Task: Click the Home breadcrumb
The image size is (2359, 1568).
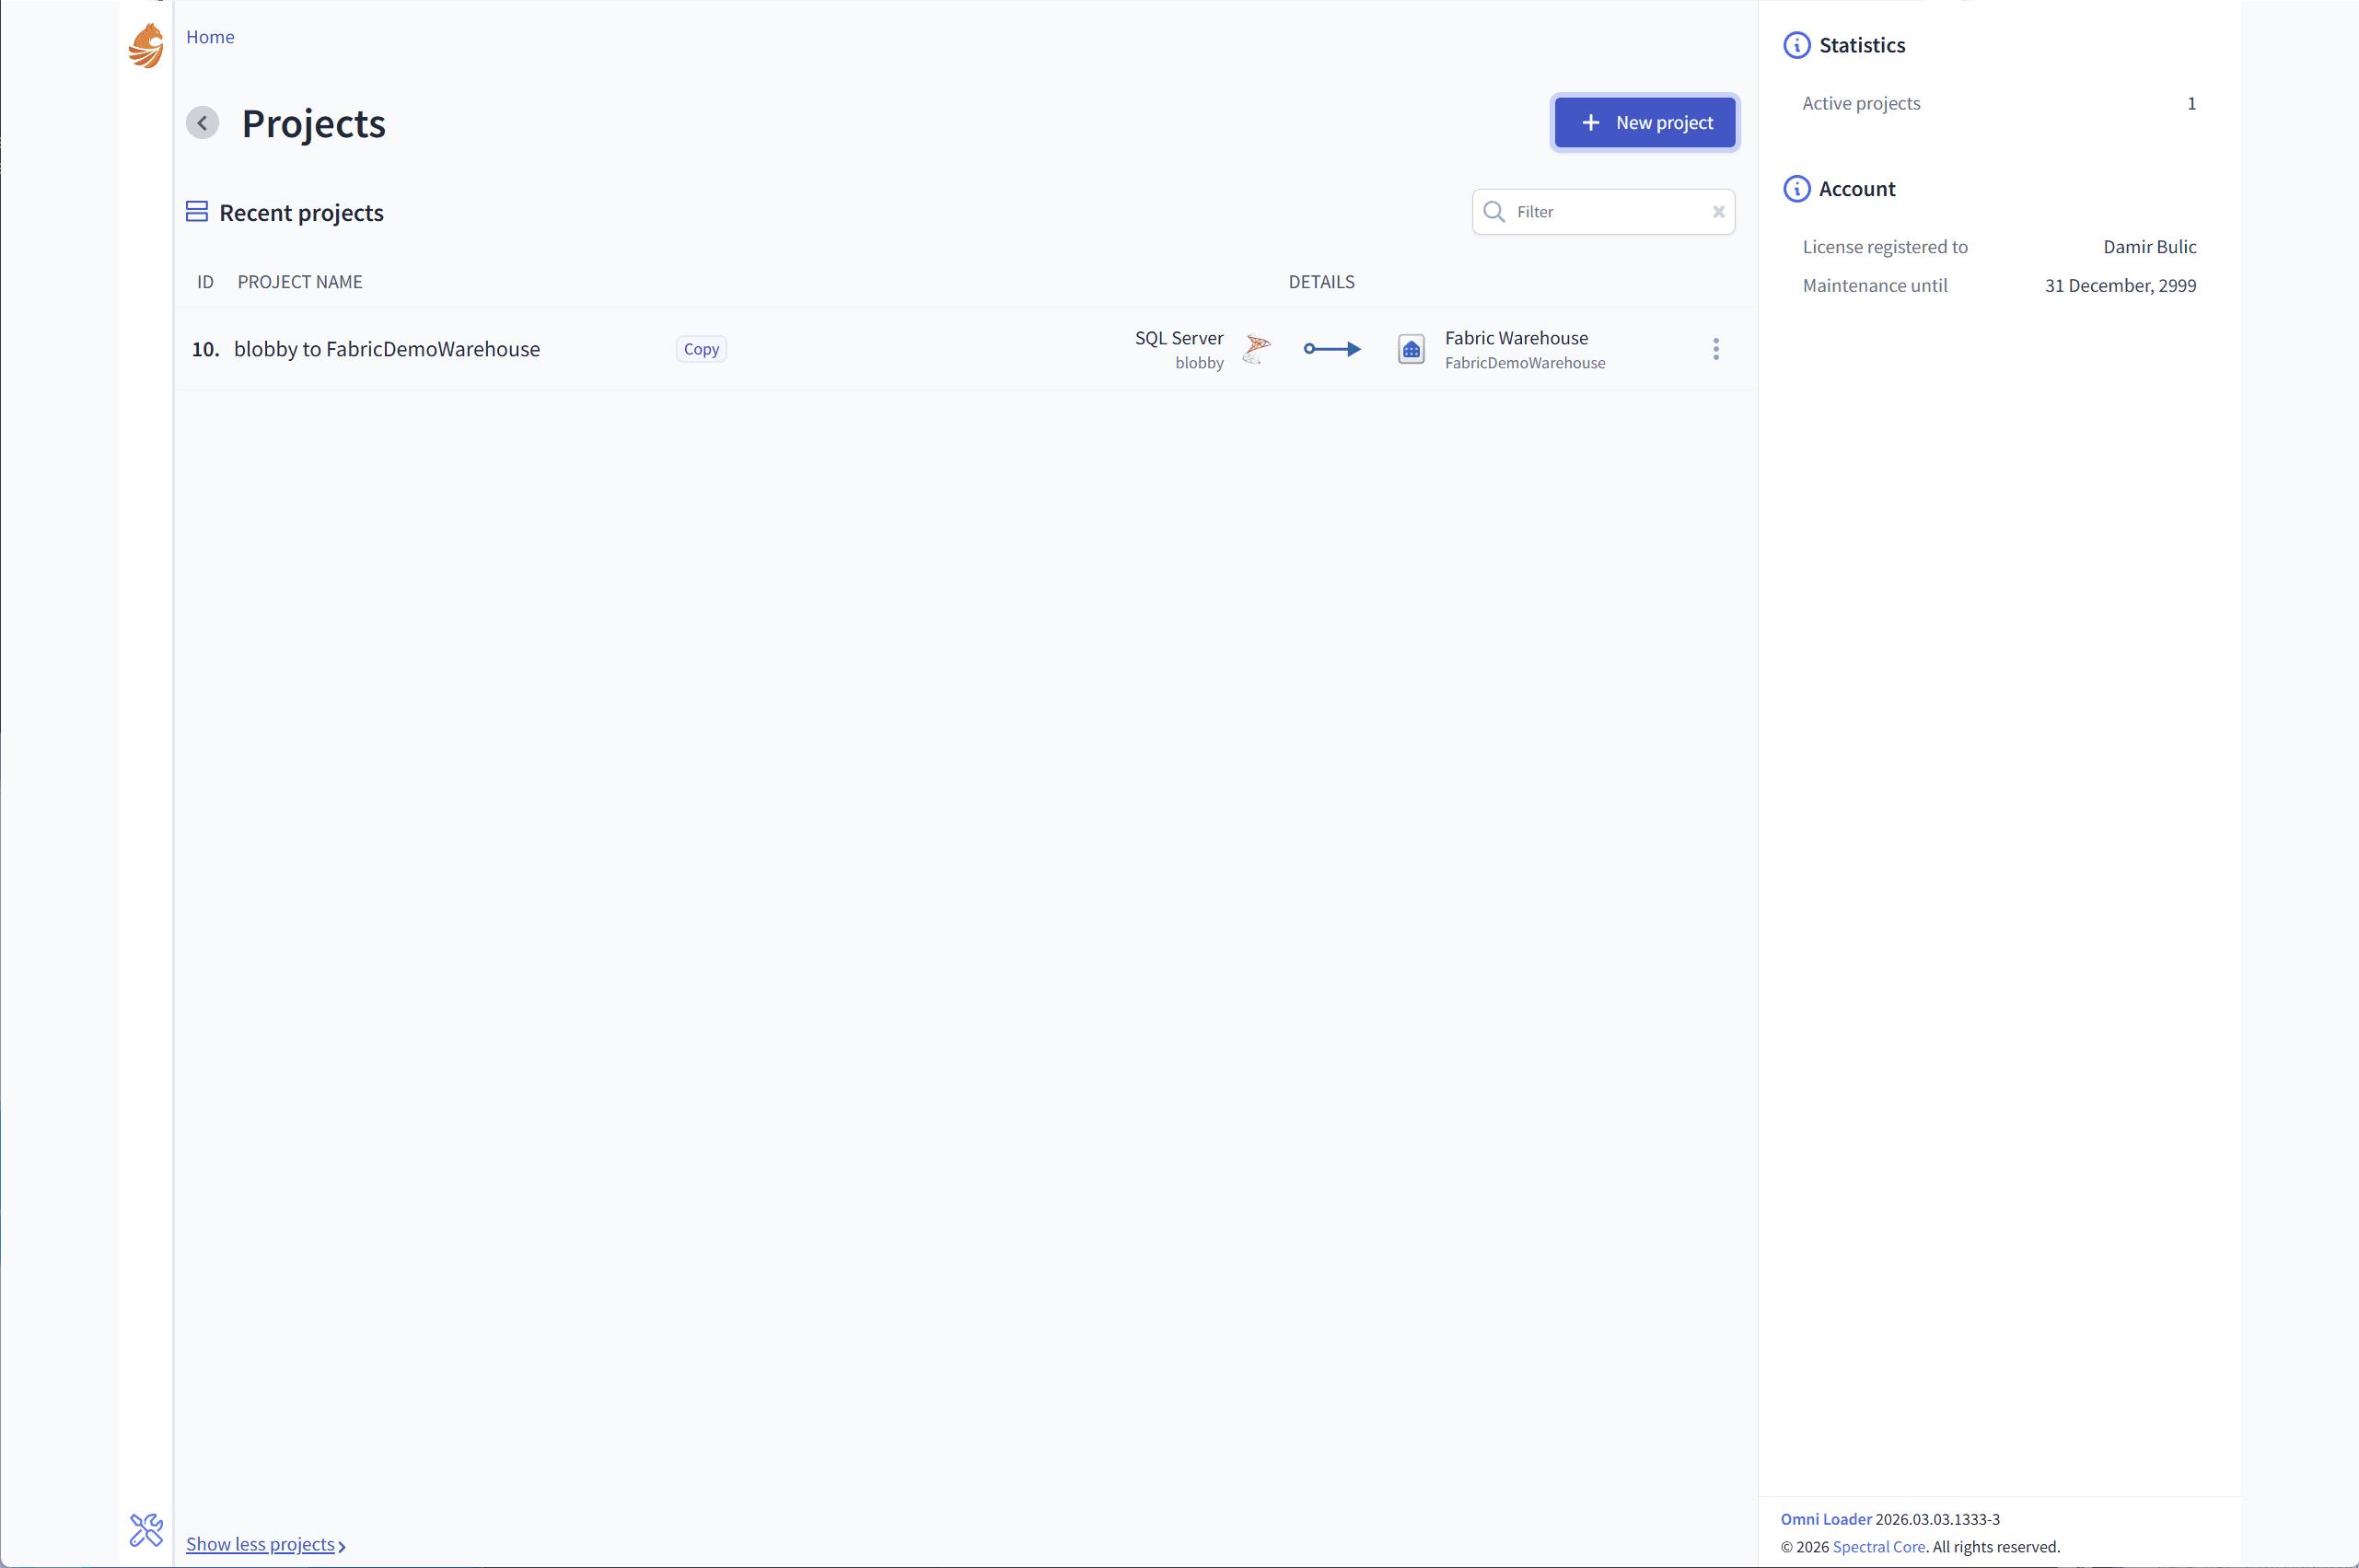Action: (210, 37)
